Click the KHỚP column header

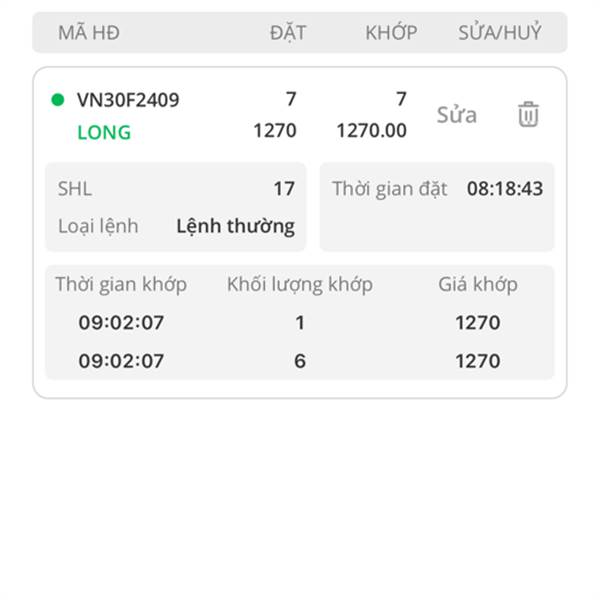pos(391,32)
